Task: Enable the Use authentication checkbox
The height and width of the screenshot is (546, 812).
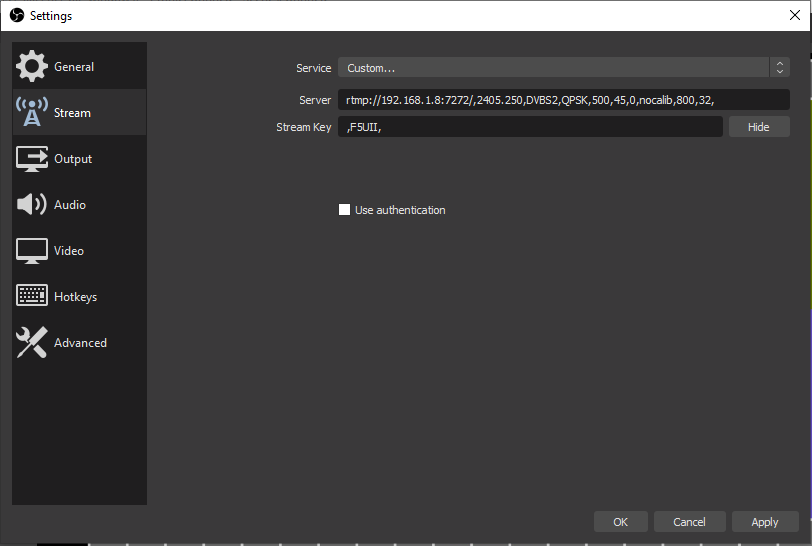Action: coord(345,210)
